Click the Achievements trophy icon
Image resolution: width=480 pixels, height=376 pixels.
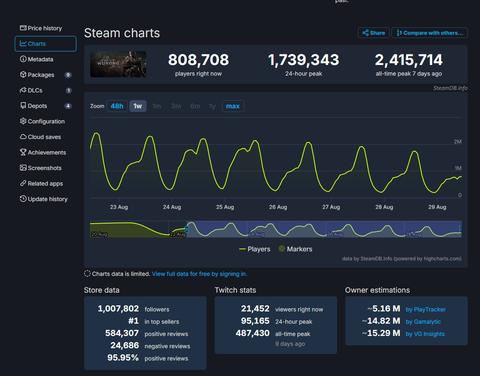[x=23, y=152]
